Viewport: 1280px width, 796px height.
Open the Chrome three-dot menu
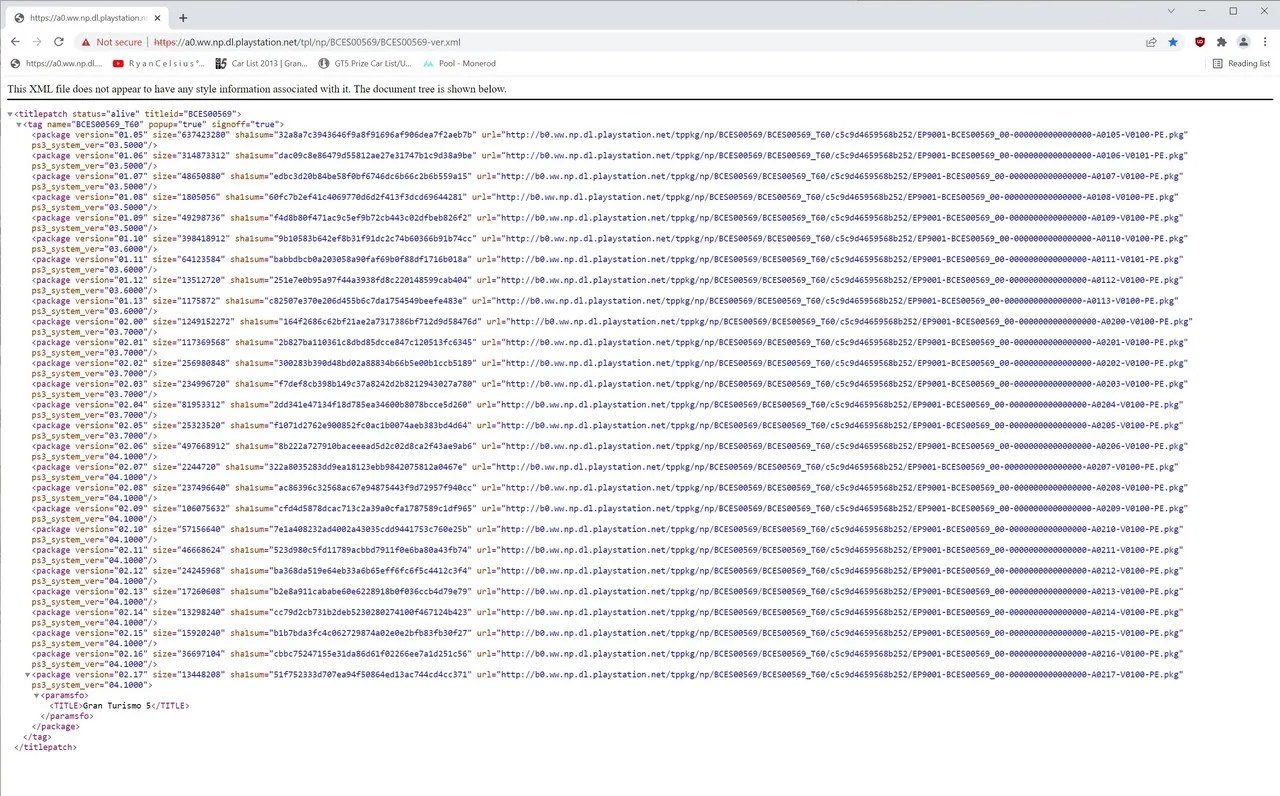pos(1265,42)
